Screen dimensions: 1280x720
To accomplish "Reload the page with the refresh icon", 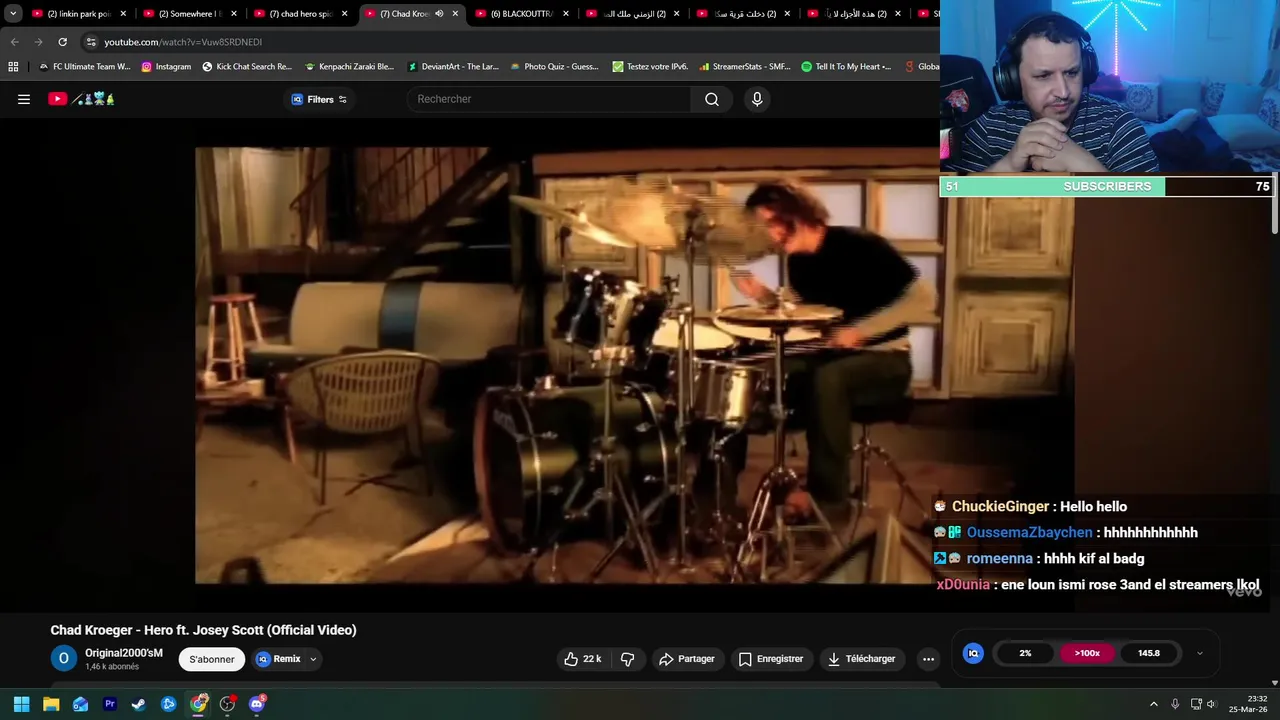I will point(62,42).
